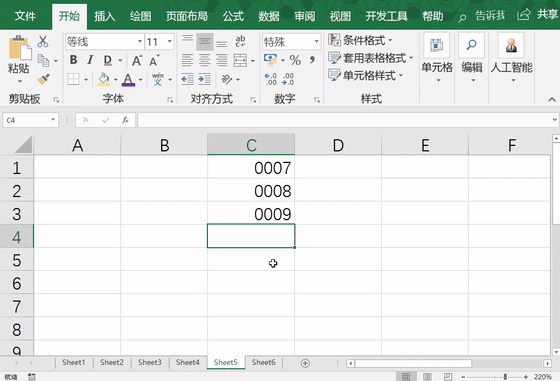Click the Italic formatting icon
The width and height of the screenshot is (560, 381).
[90, 60]
